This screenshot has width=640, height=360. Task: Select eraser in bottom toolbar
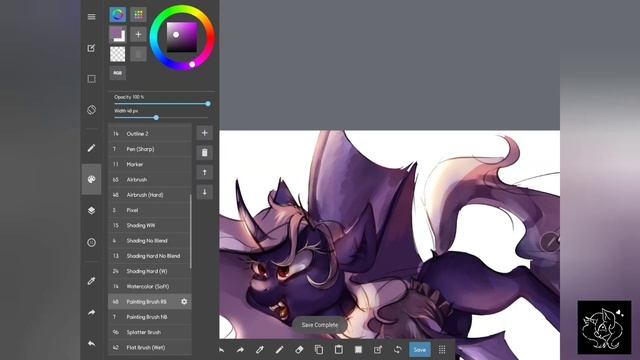point(299,350)
